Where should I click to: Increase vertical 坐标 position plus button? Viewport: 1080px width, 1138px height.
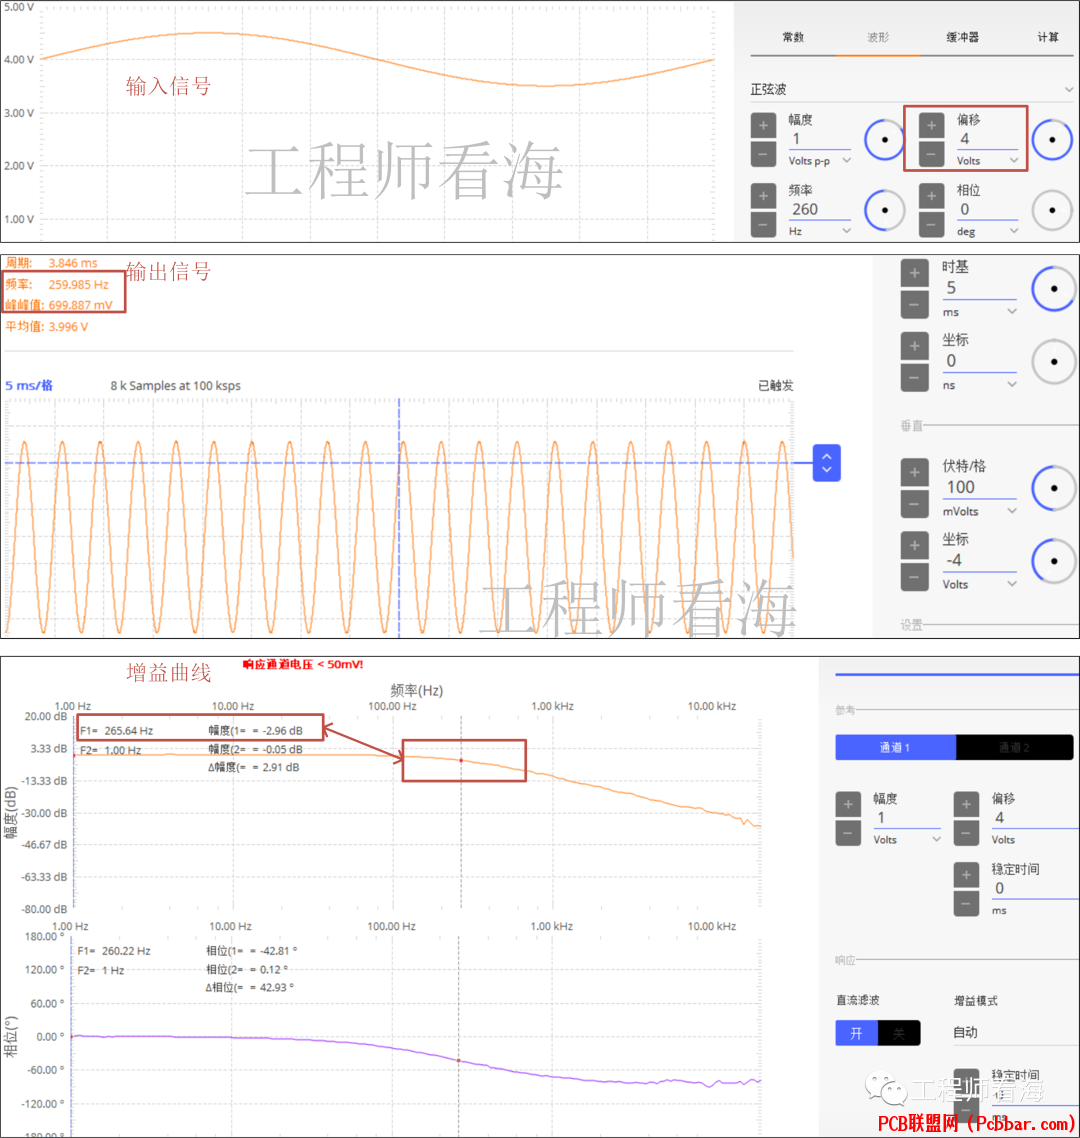coord(915,546)
